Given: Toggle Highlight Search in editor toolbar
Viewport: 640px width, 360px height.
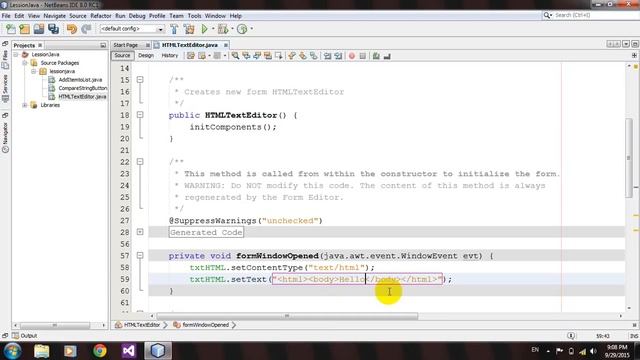Looking at the screenshot, I should coord(267,56).
